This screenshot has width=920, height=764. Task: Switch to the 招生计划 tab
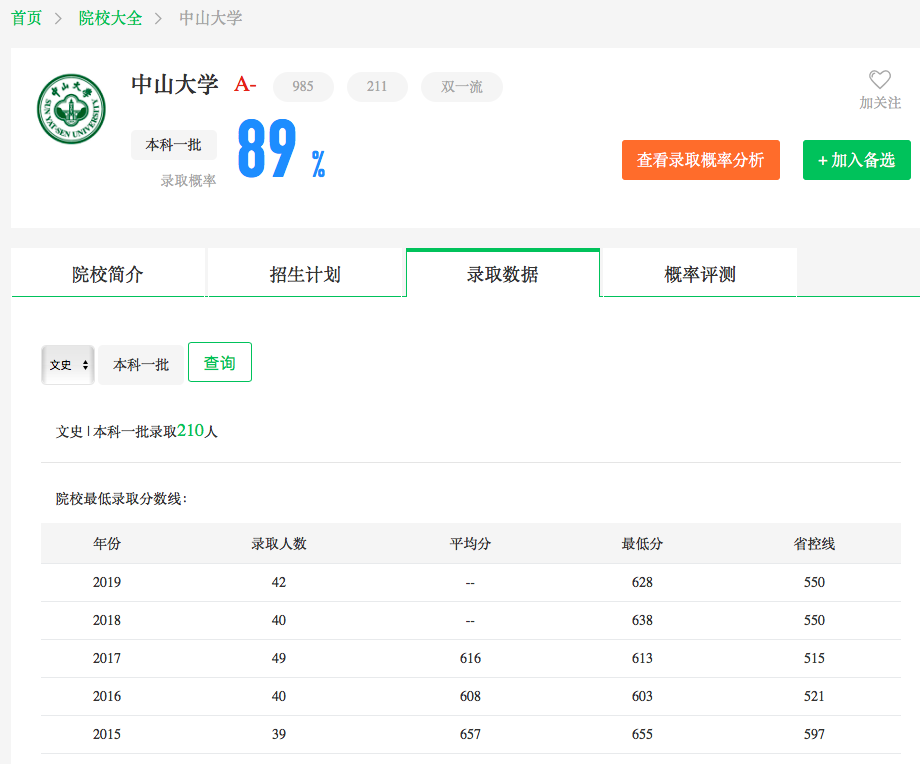305,274
